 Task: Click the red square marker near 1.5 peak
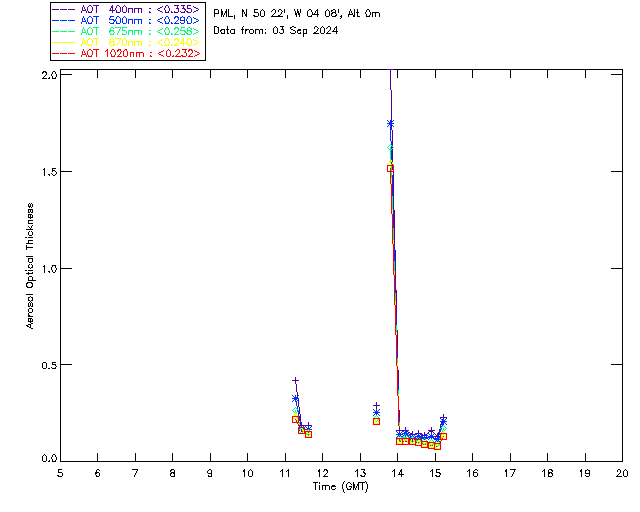(390, 168)
